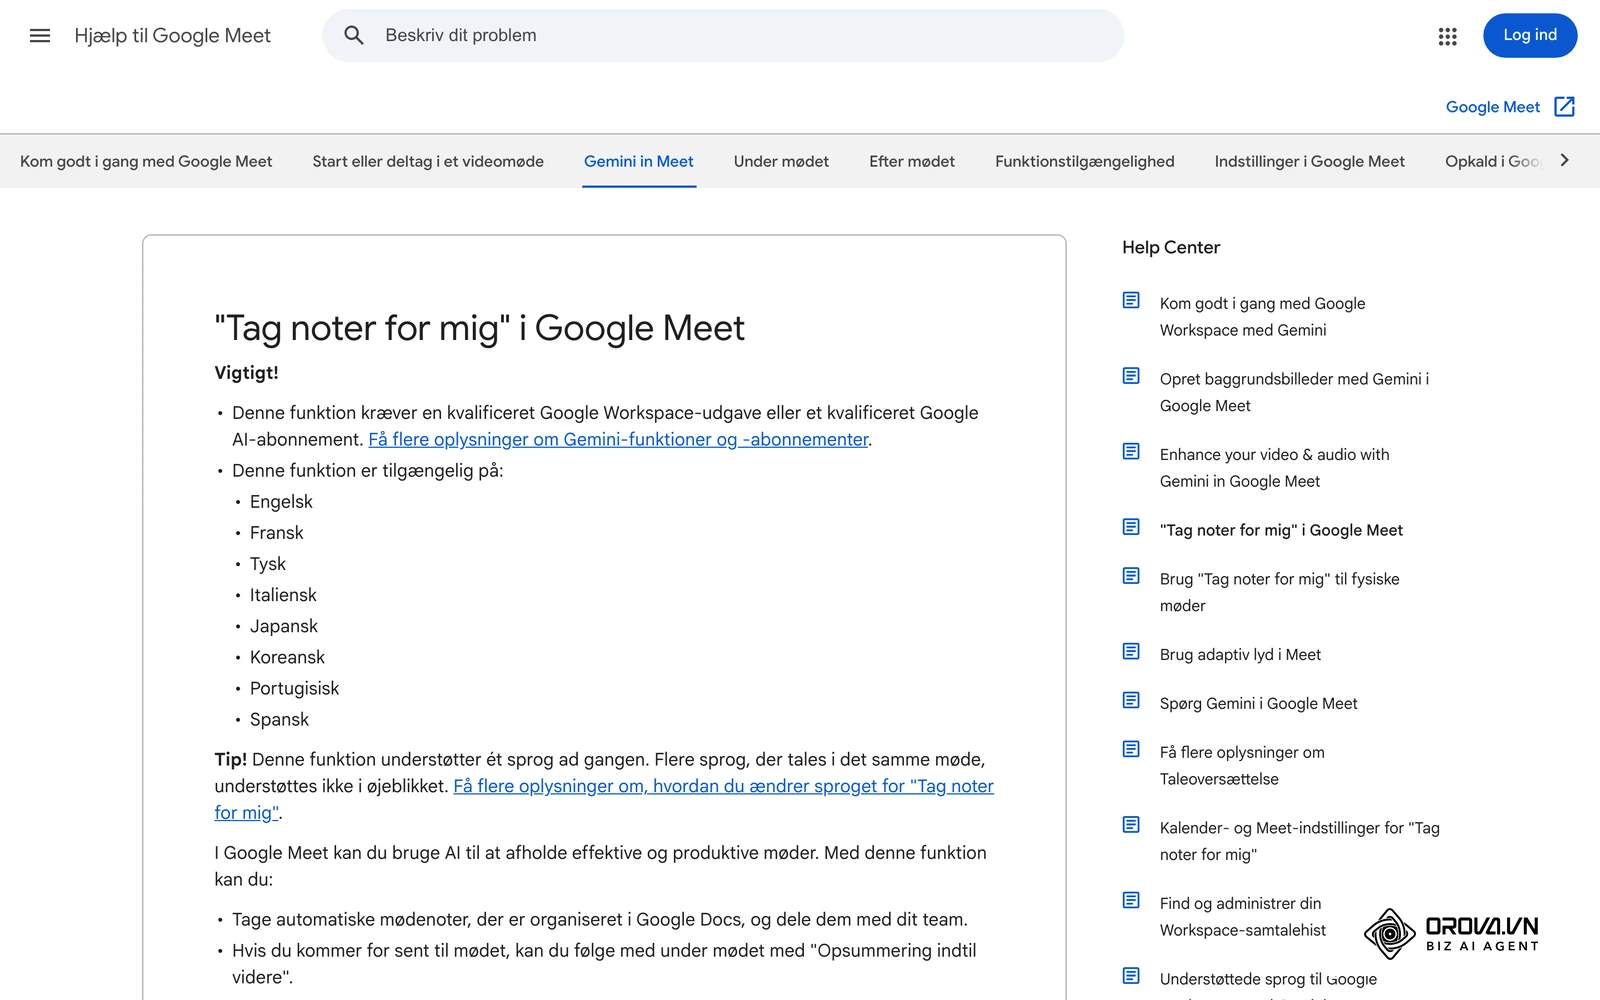Click the "Log ind" button

[x=1530, y=35]
